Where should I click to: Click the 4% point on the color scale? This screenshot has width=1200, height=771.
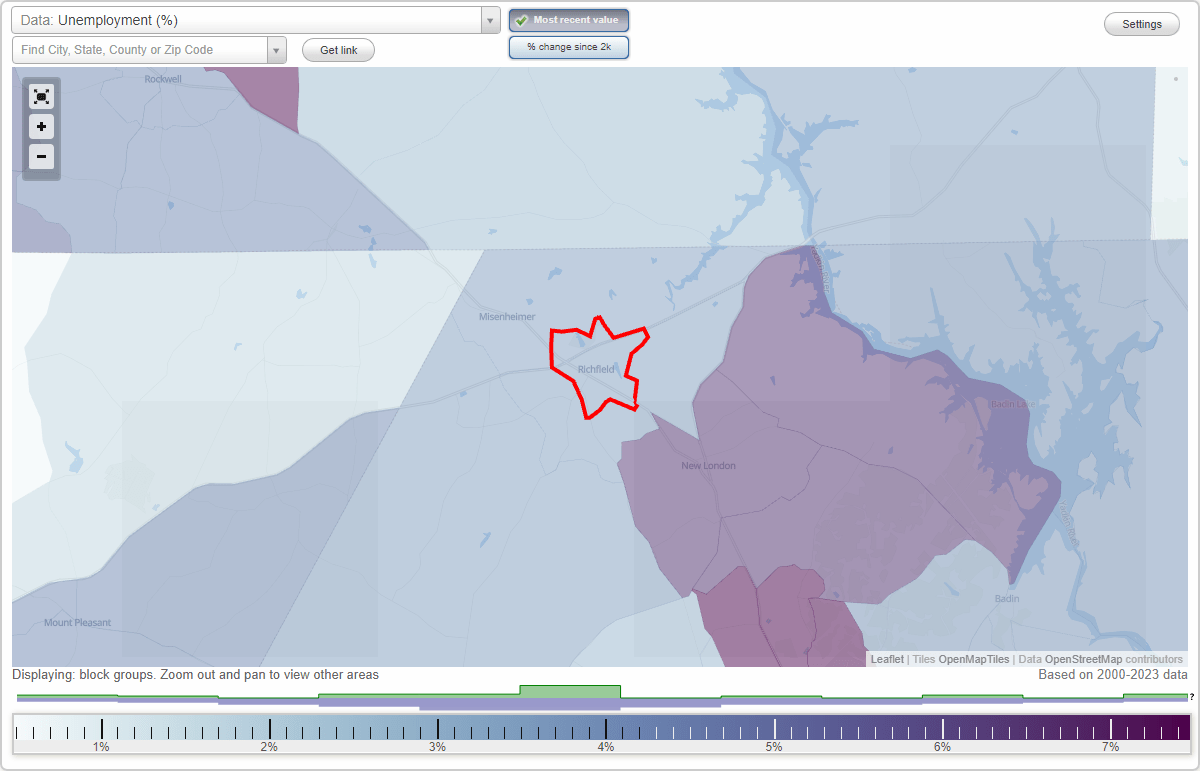click(x=604, y=731)
